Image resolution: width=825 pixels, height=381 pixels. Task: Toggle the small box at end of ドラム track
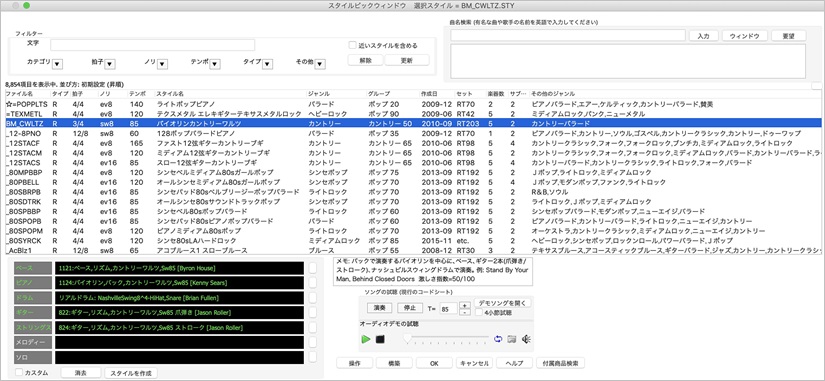(313, 298)
